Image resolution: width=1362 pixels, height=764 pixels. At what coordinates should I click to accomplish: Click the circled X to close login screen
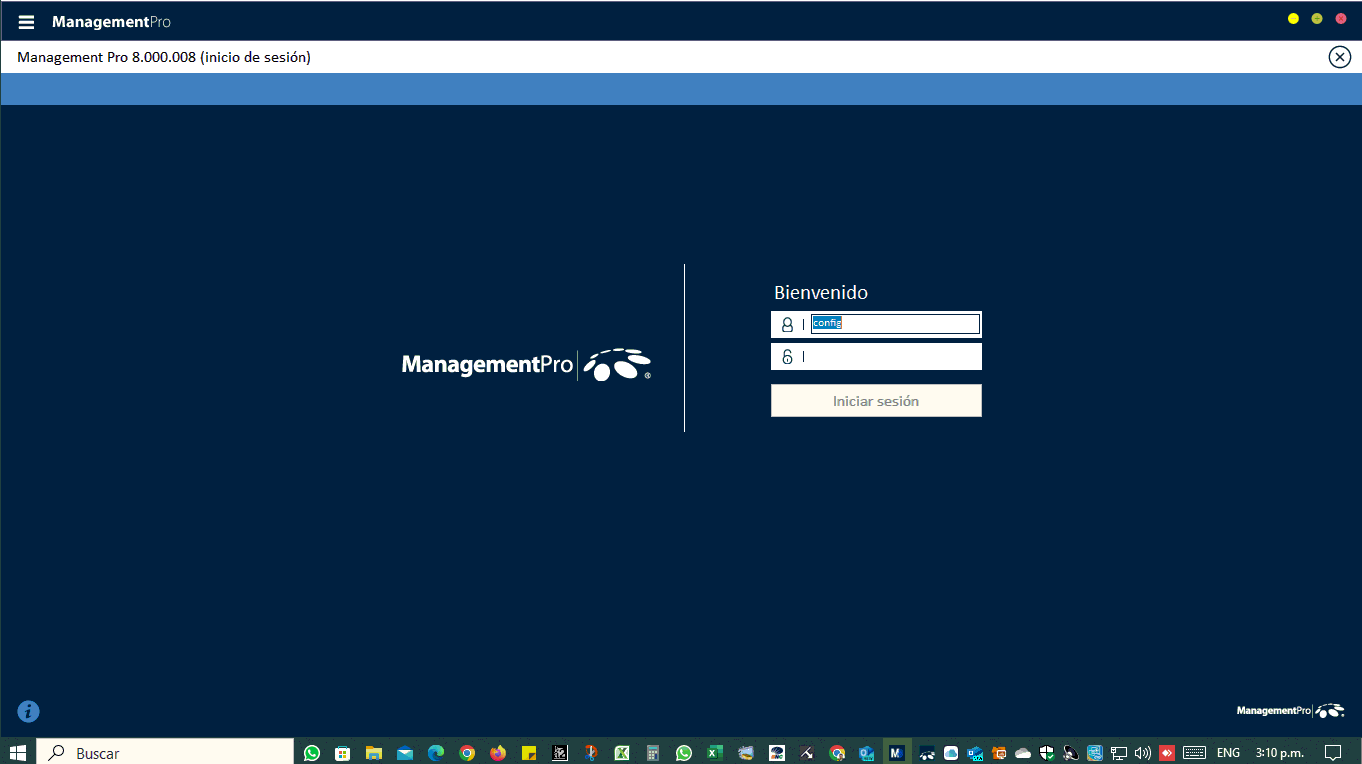[1339, 57]
